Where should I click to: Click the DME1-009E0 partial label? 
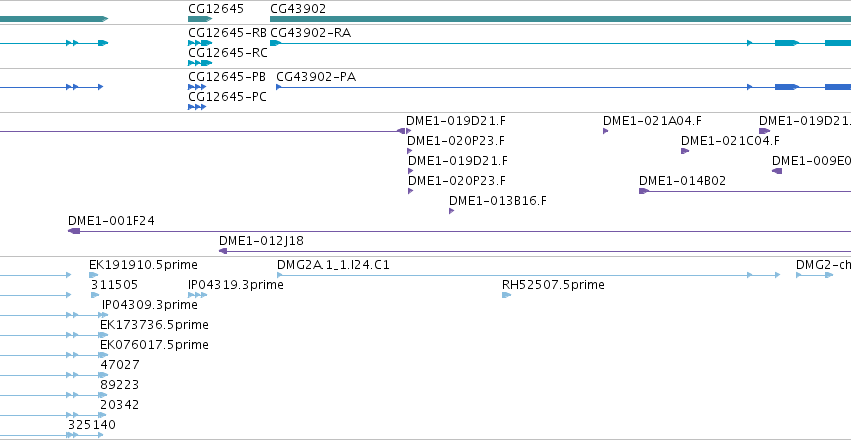click(811, 161)
